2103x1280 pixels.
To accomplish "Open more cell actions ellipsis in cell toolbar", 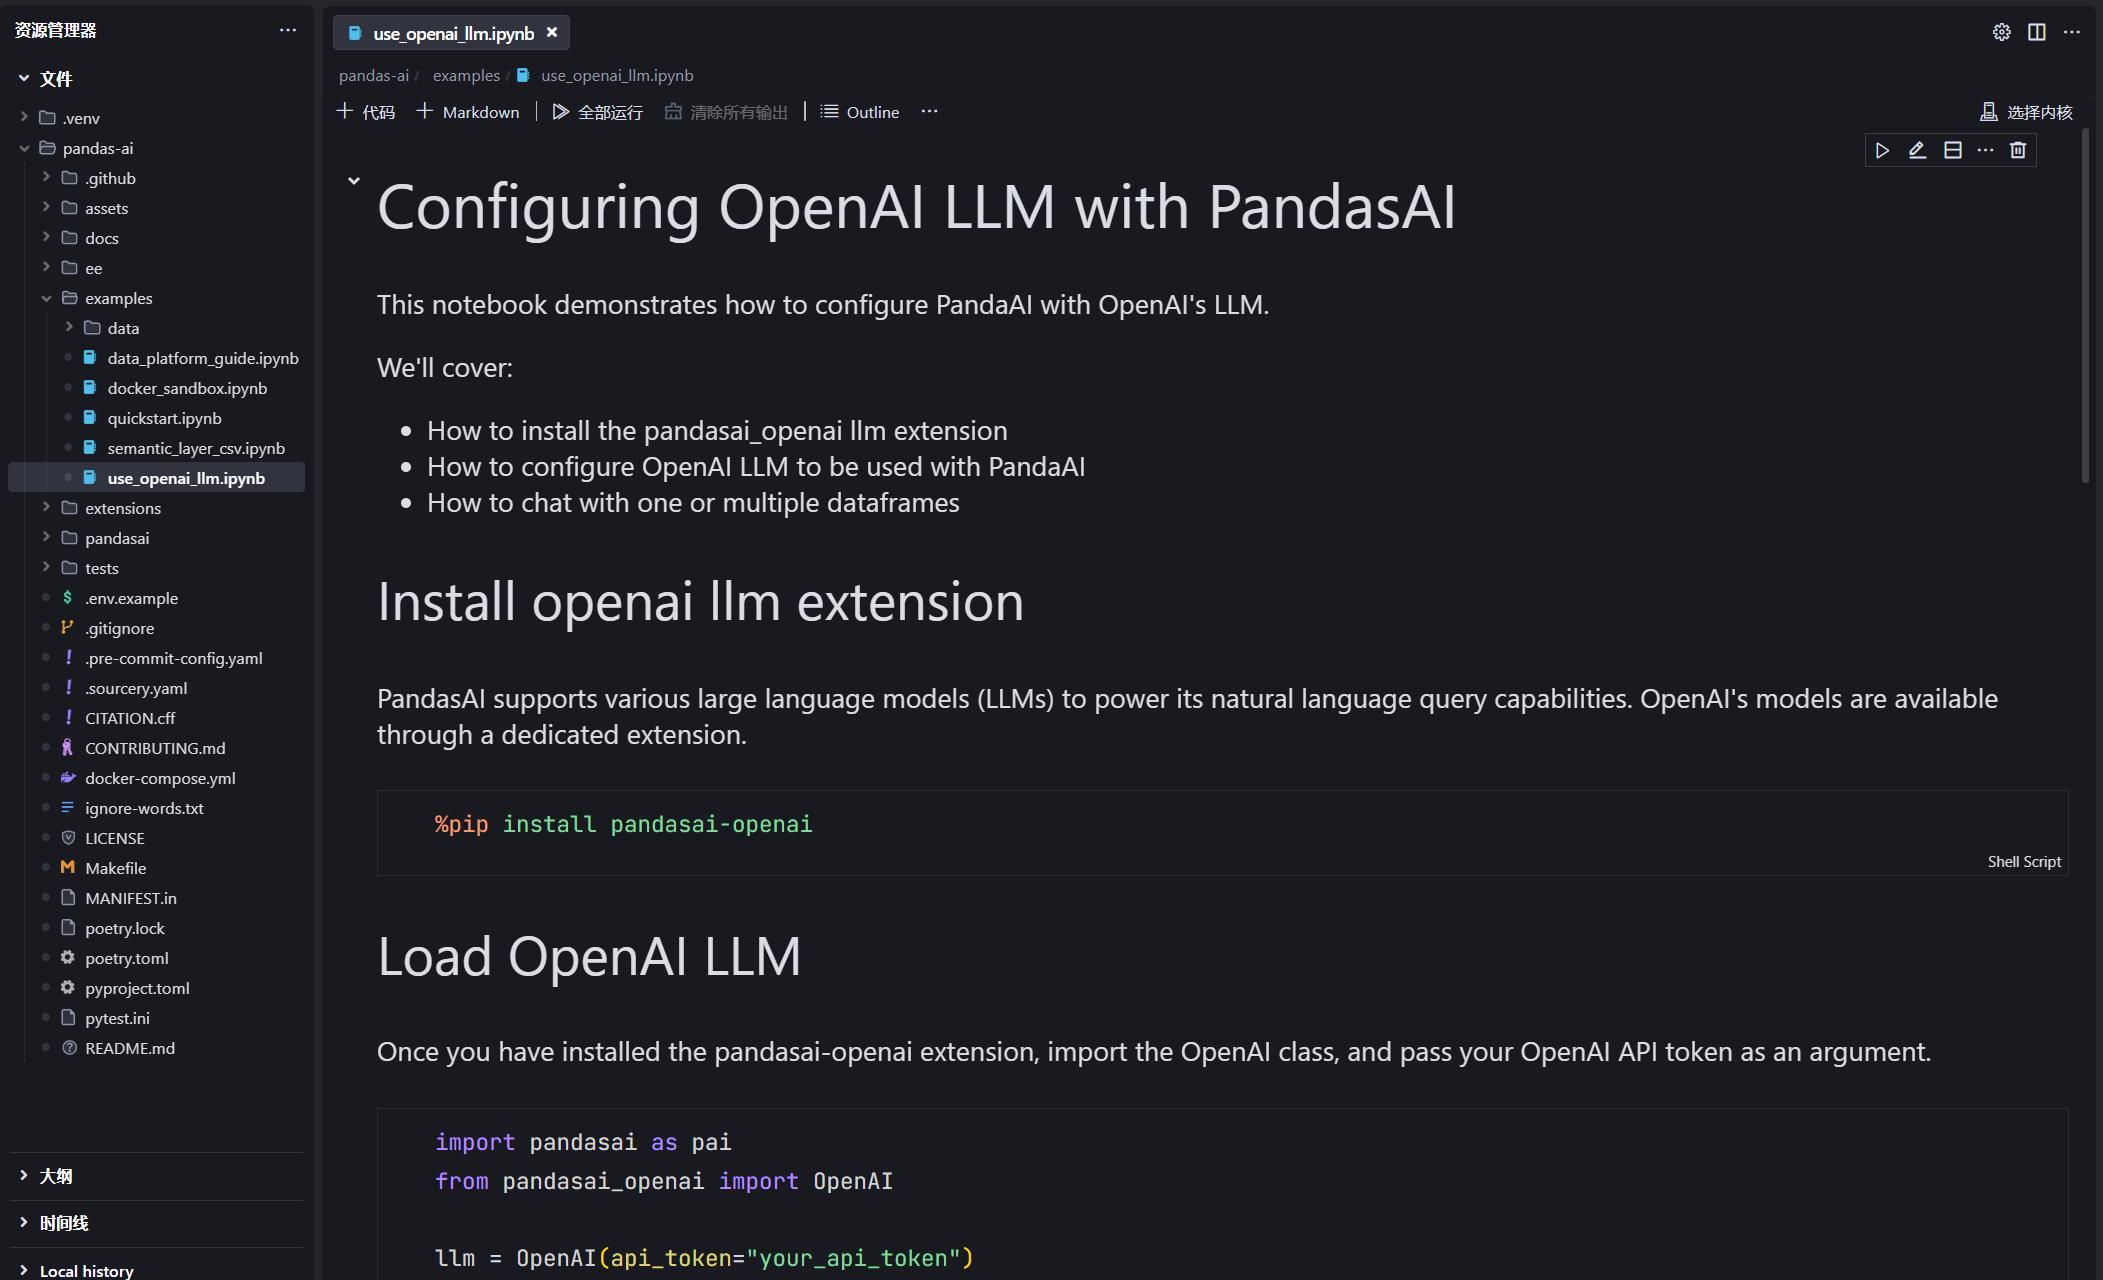I will pos(1985,150).
